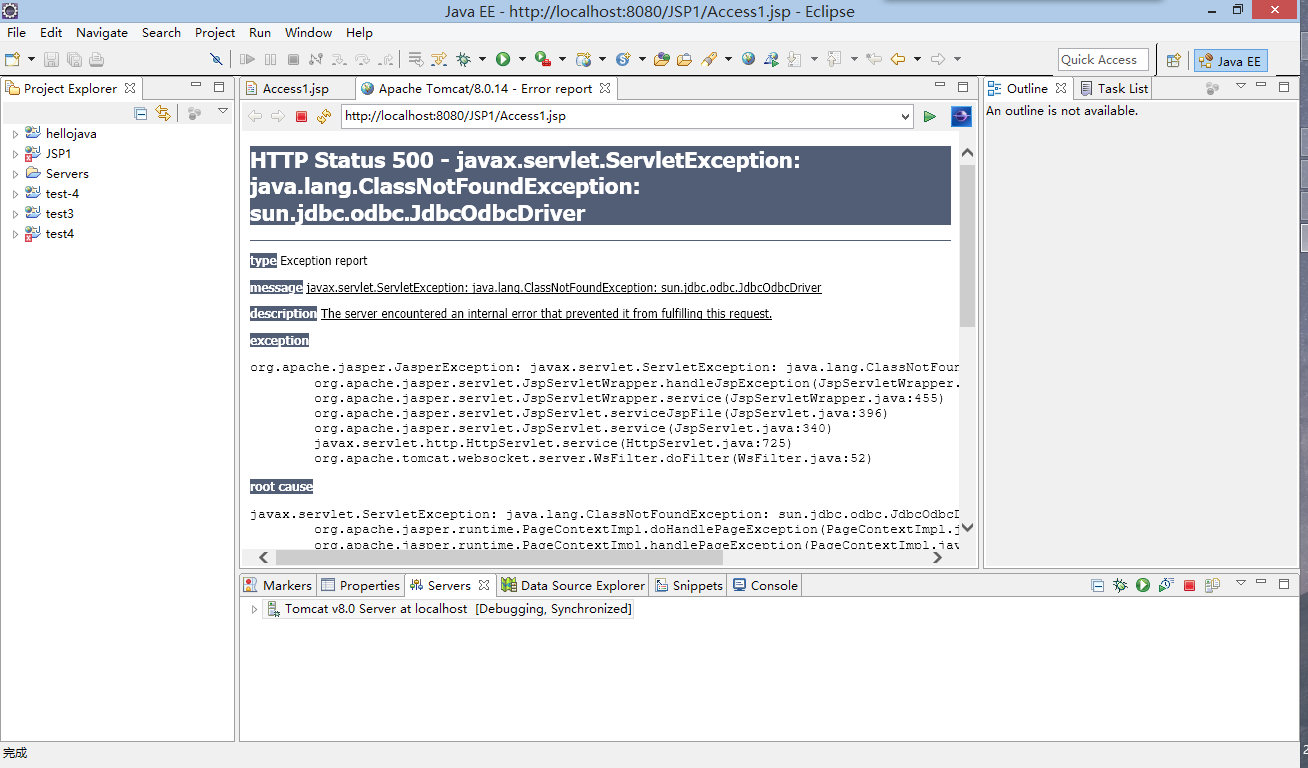Expand the hellojava project
The height and width of the screenshot is (768, 1308).
[x=15, y=133]
